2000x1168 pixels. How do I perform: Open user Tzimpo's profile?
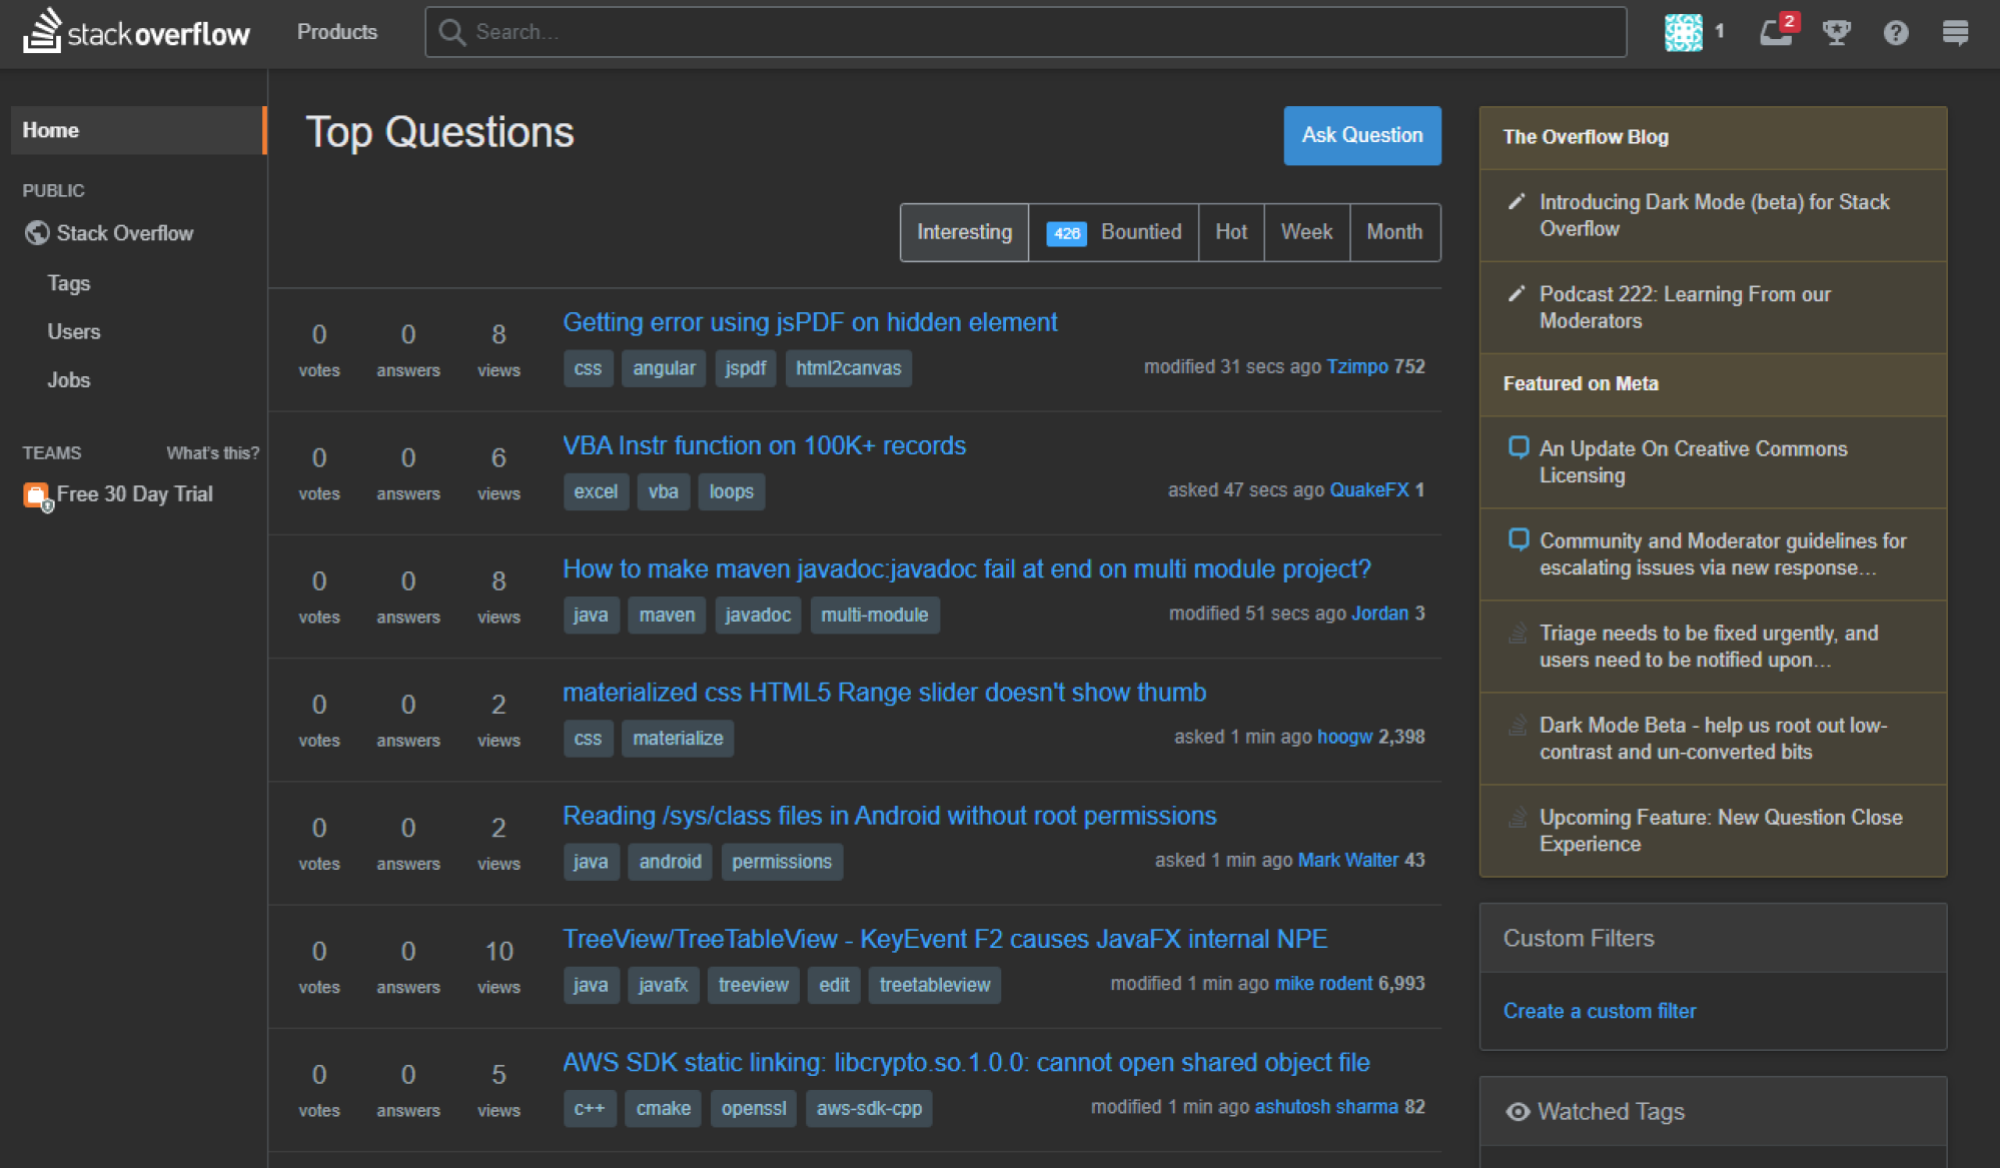(x=1357, y=367)
